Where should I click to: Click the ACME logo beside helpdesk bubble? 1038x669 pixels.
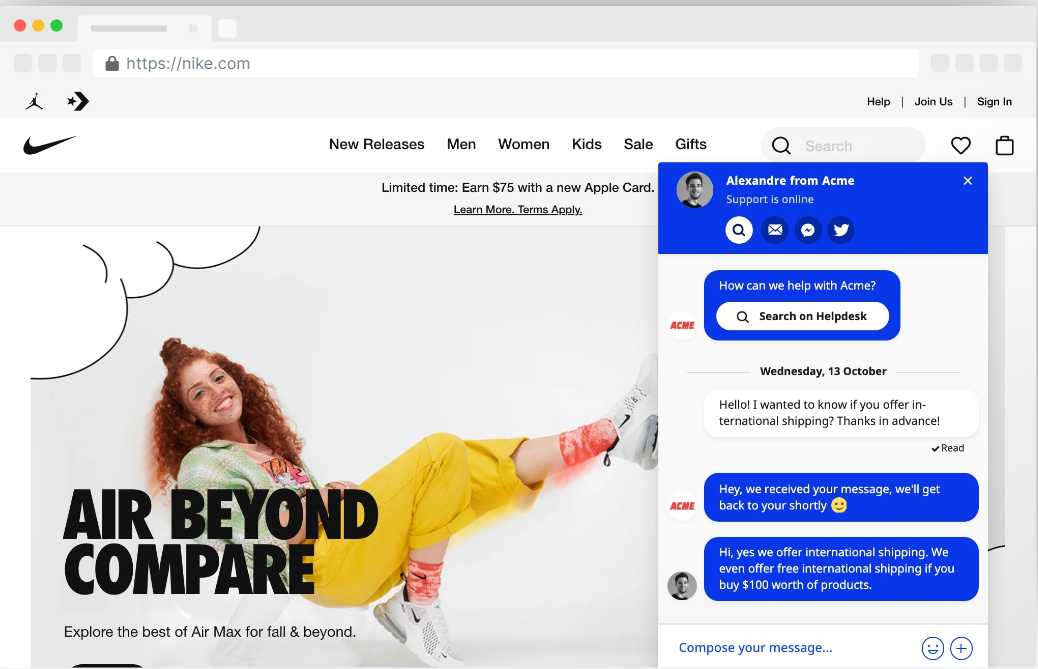click(682, 325)
